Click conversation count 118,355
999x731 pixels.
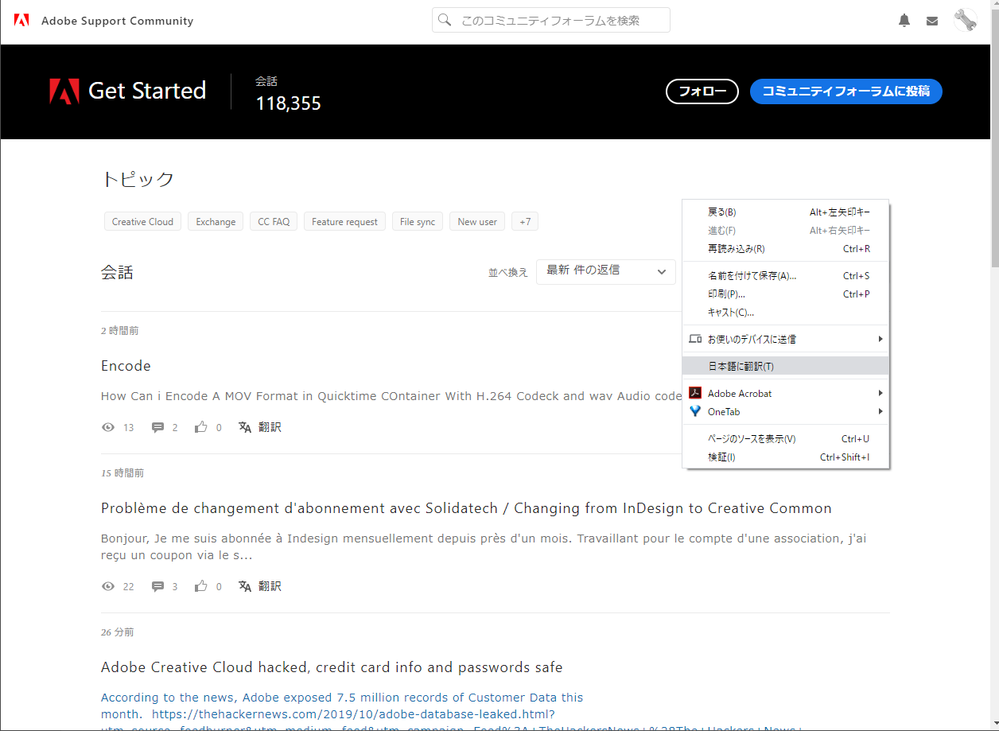[288, 103]
